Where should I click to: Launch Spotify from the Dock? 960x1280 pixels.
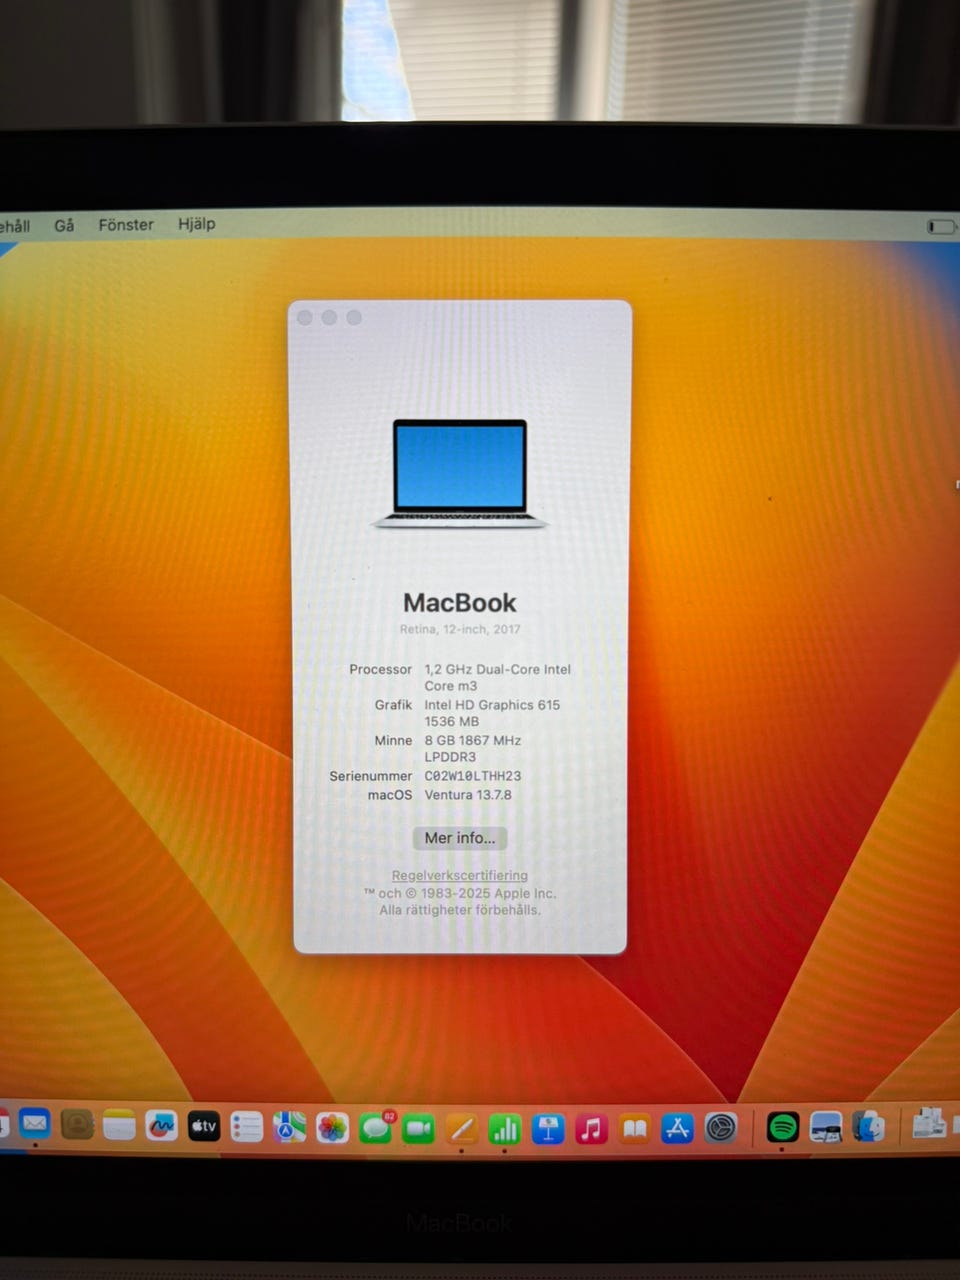783,1128
